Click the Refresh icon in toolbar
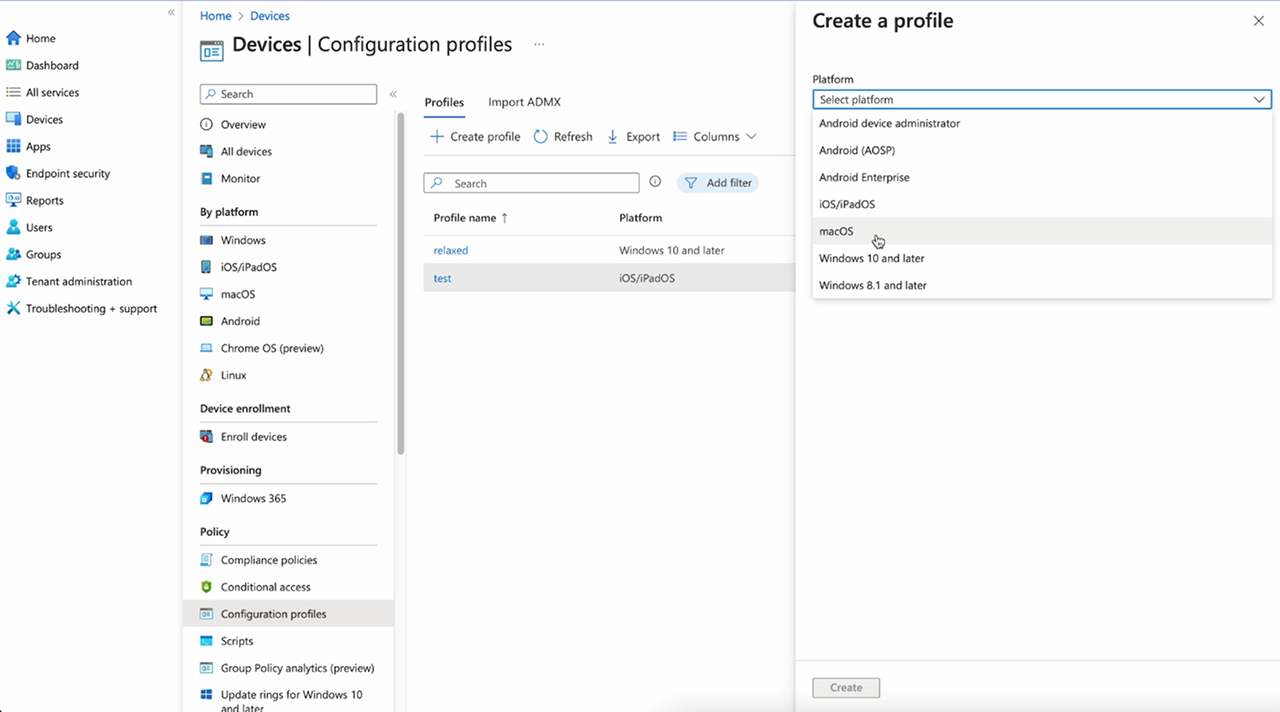The image size is (1280, 712). click(541, 137)
